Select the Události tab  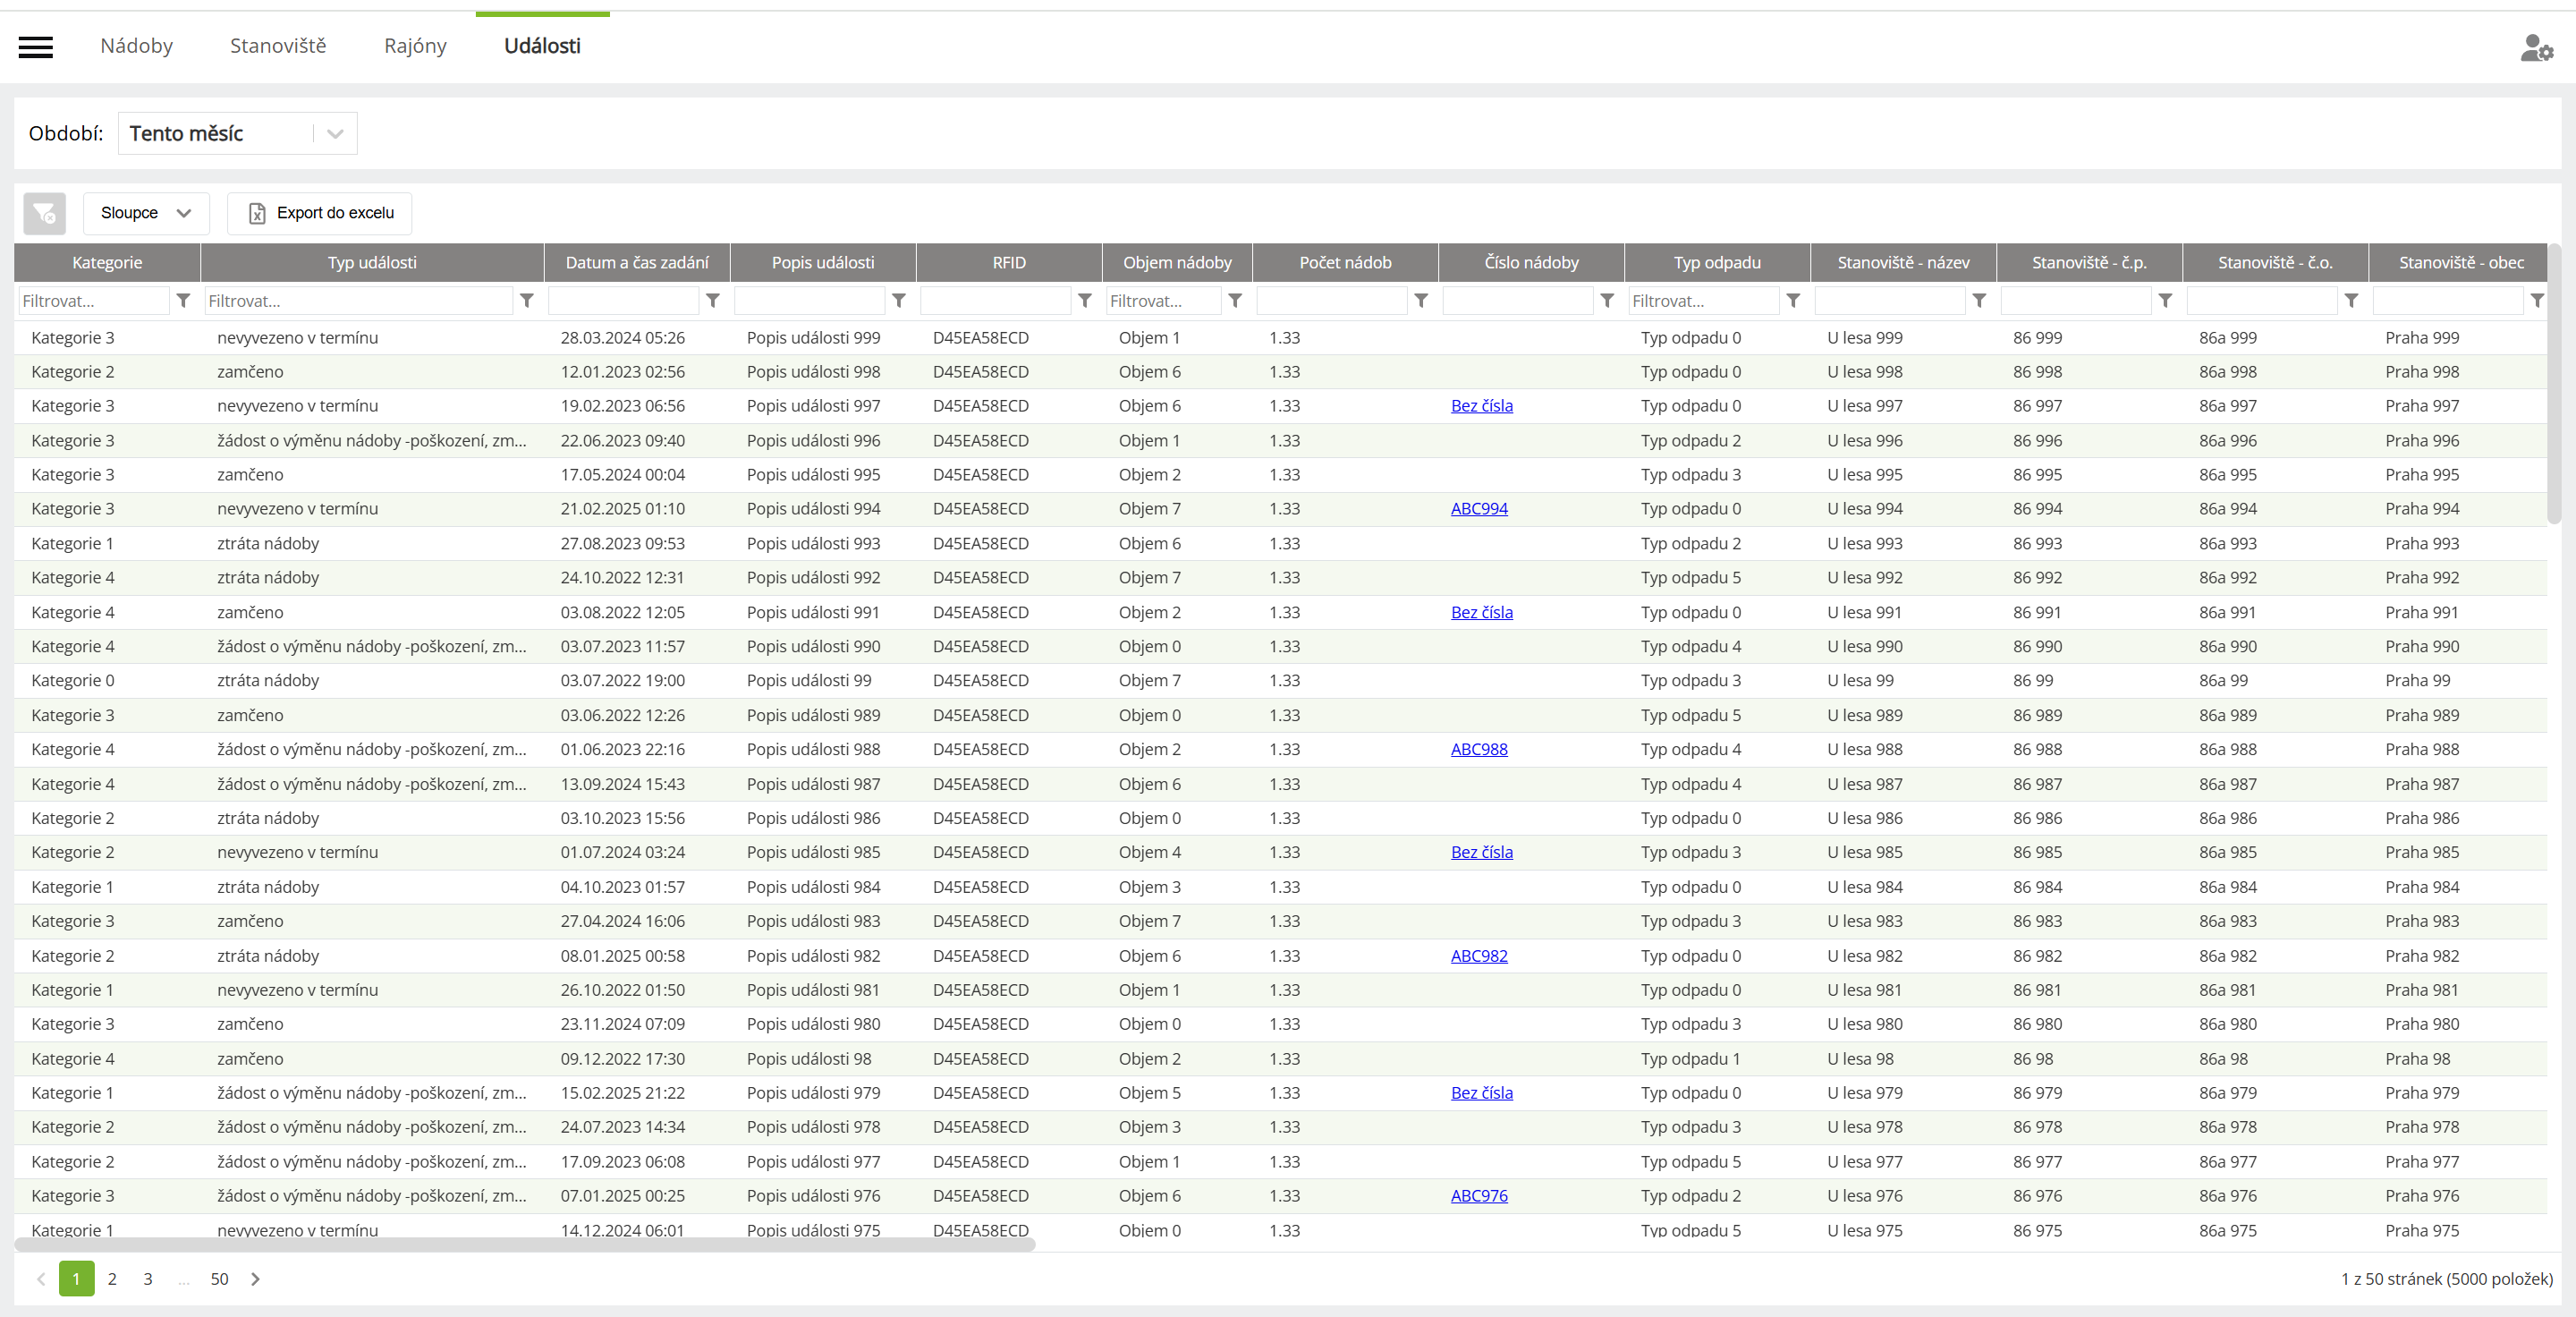coord(542,46)
